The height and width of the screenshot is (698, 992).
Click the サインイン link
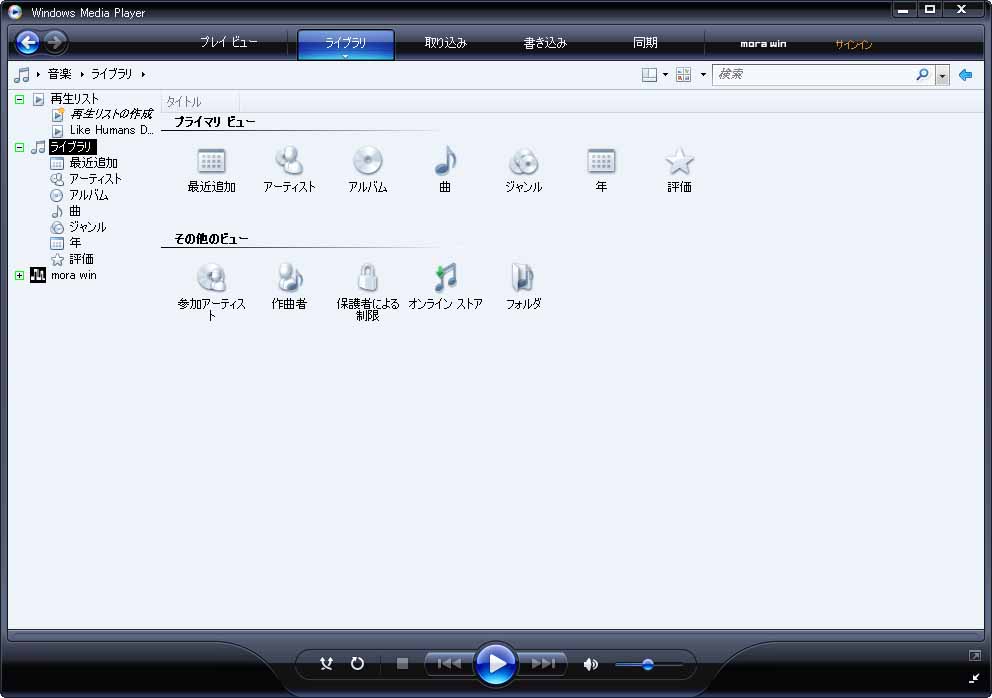[x=853, y=44]
